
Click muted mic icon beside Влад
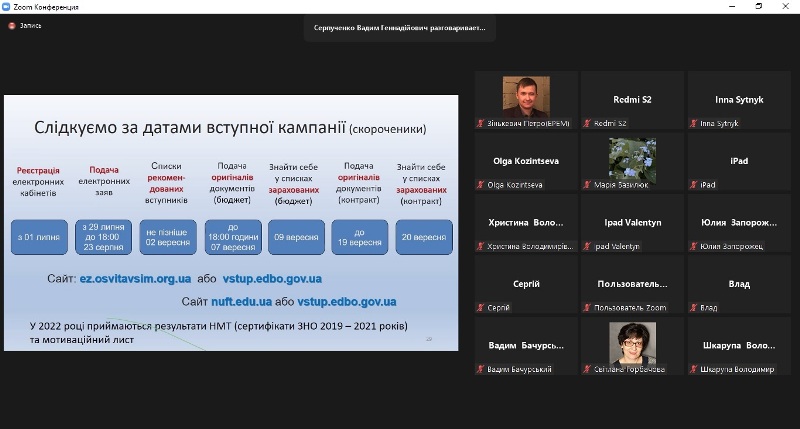[693, 308]
